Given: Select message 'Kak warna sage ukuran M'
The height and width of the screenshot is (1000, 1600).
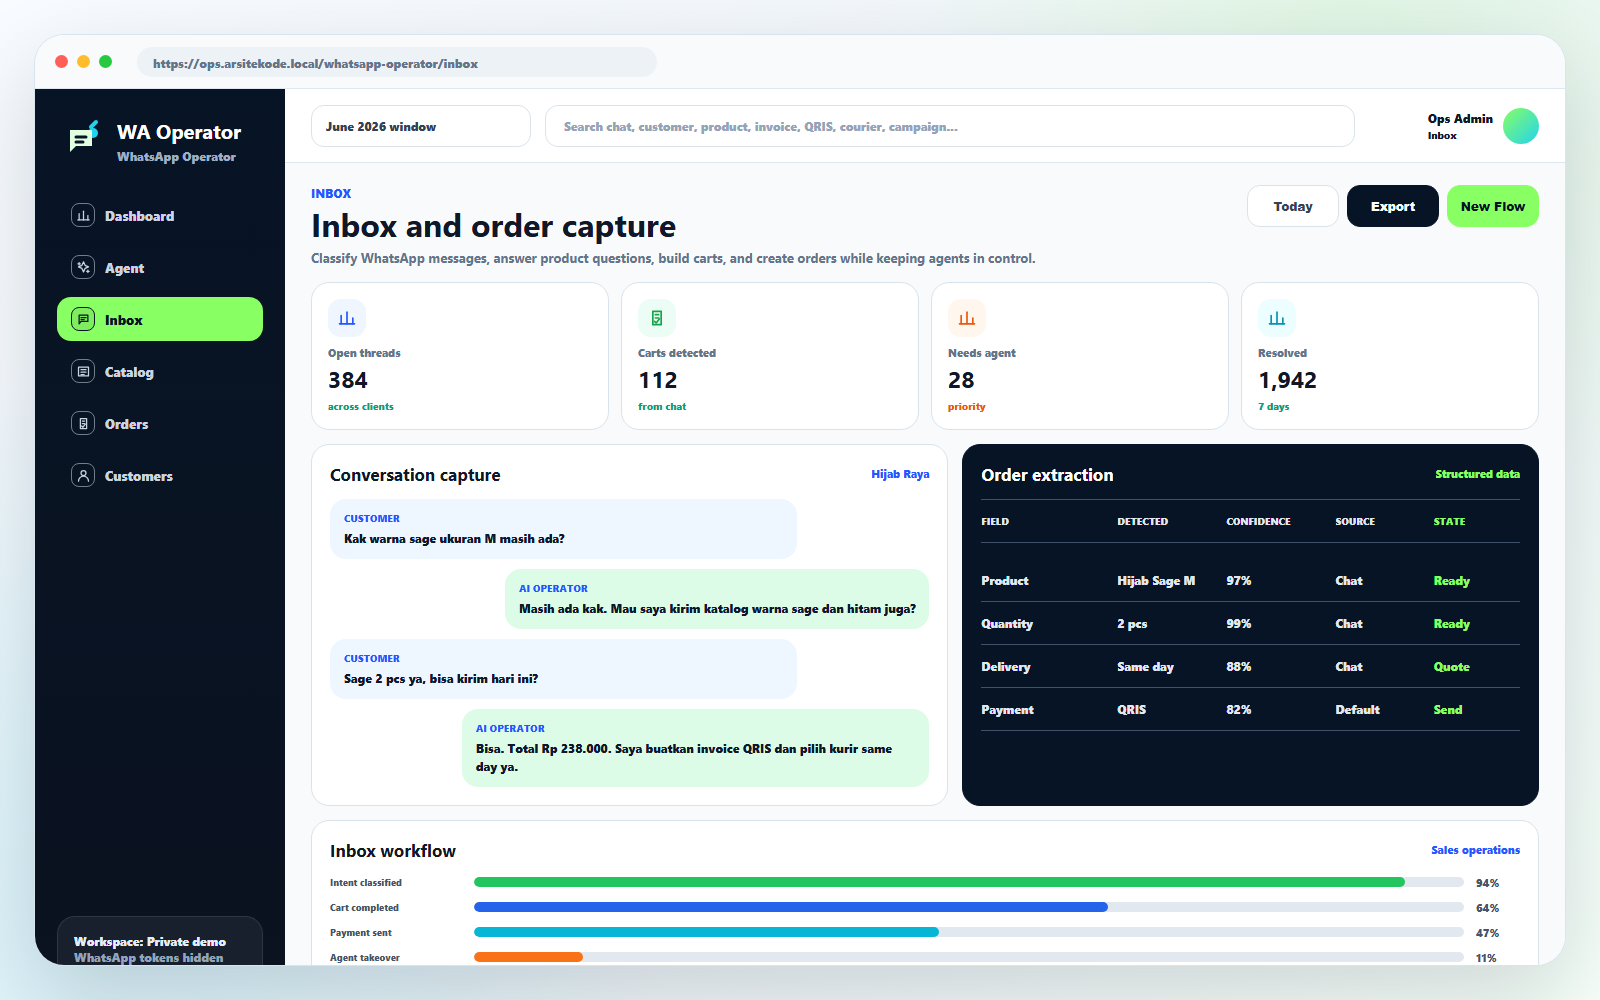Looking at the screenshot, I should pyautogui.click(x=563, y=529).
